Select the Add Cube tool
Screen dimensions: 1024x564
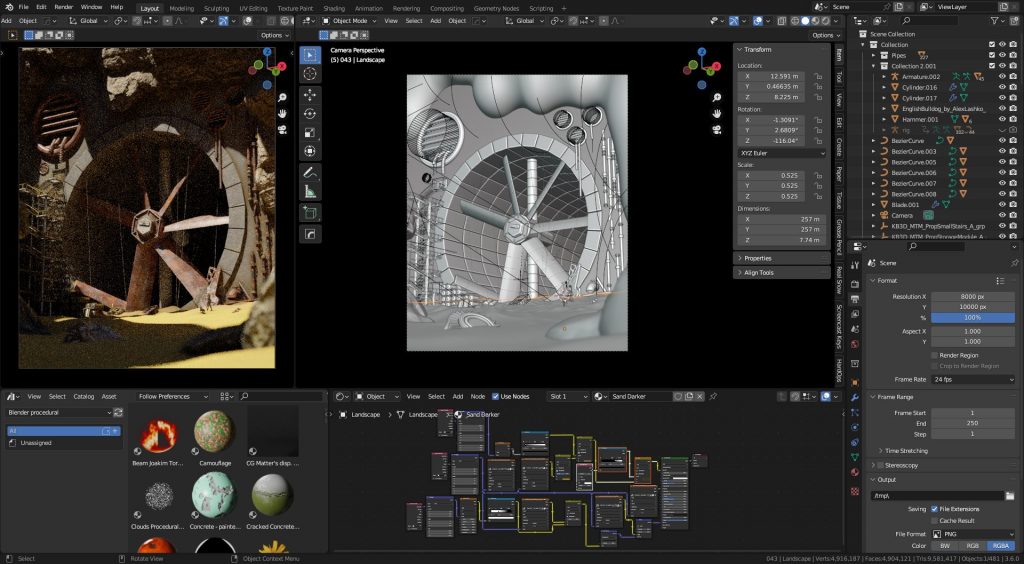pos(310,213)
